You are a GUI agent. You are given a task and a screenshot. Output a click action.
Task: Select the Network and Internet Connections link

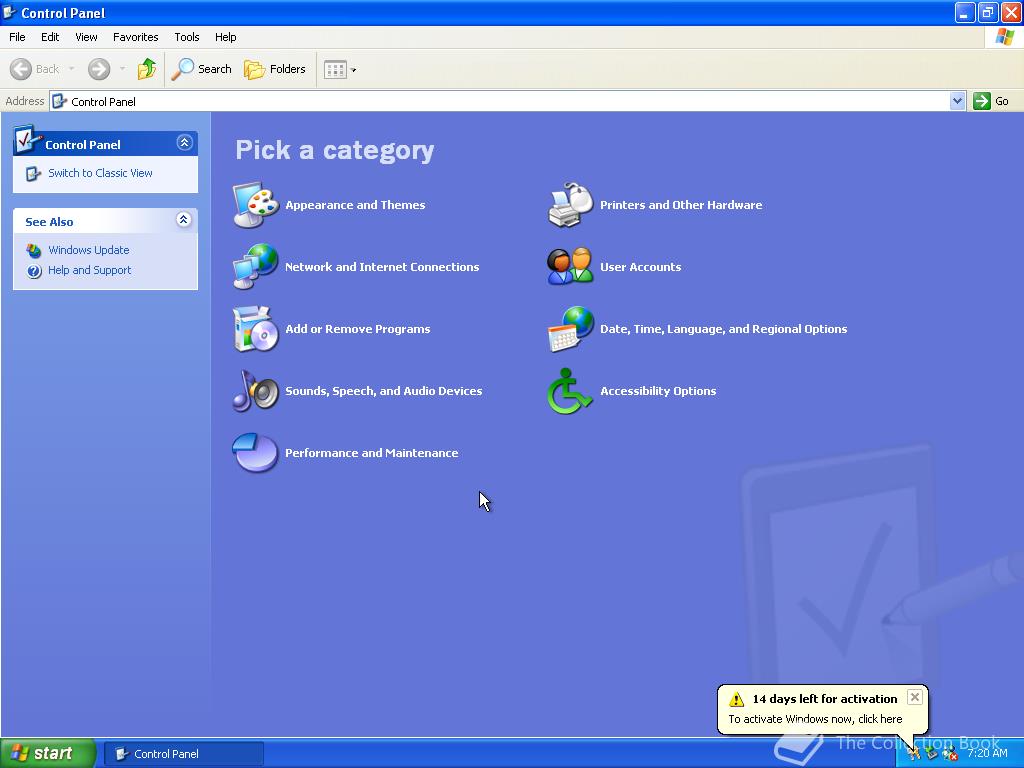[382, 267]
